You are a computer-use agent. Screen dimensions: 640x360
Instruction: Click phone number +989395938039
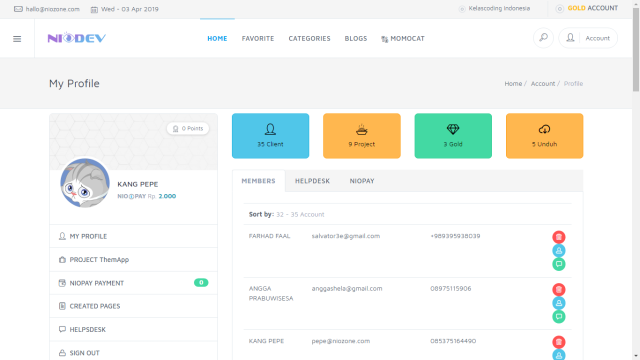click(455, 236)
